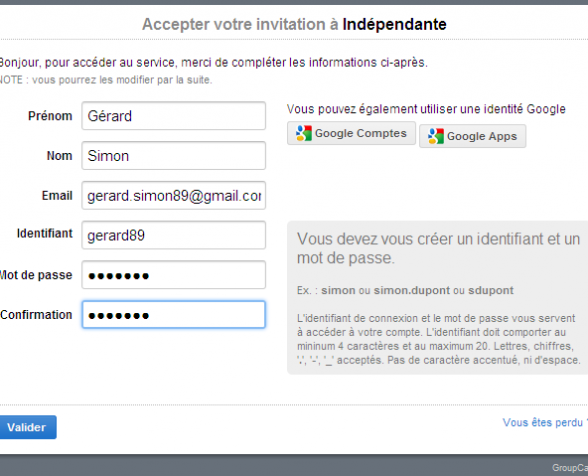Sign in with the Google Comptes button
Image resolution: width=588 pixels, height=476 pixels.
point(351,133)
